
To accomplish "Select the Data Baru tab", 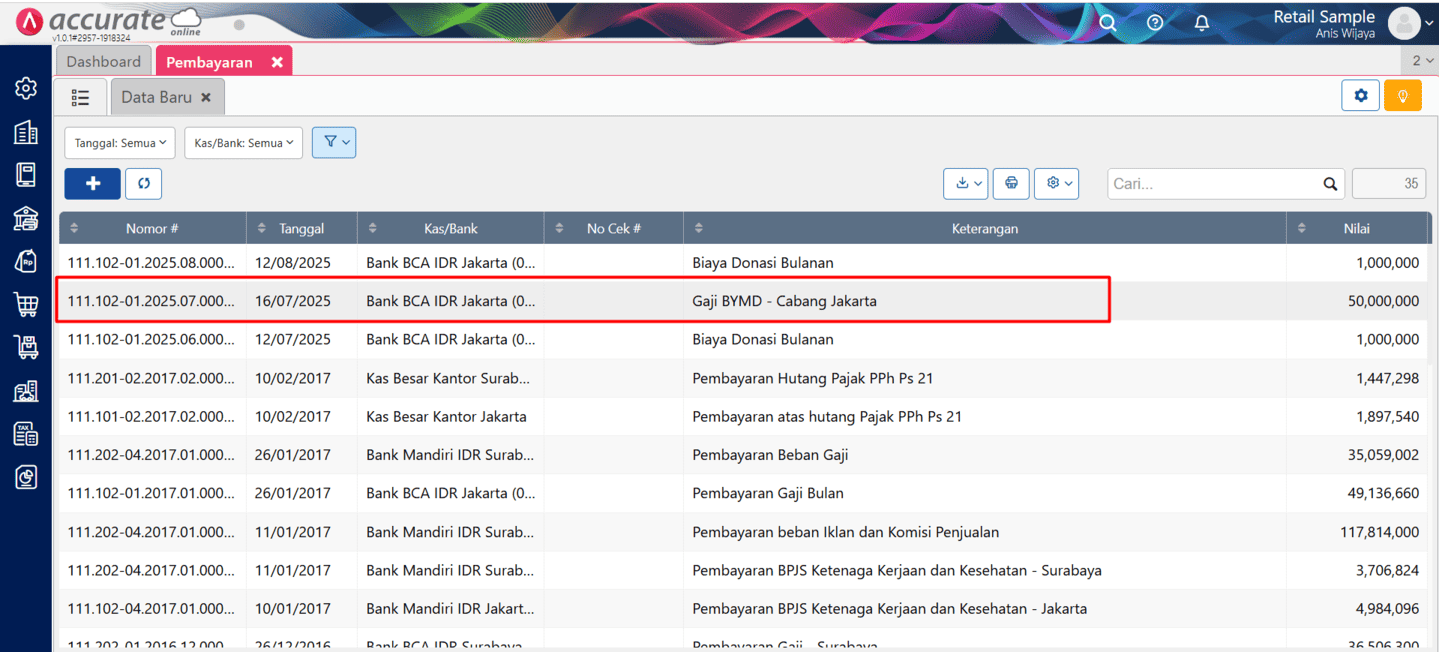I will (x=157, y=97).
